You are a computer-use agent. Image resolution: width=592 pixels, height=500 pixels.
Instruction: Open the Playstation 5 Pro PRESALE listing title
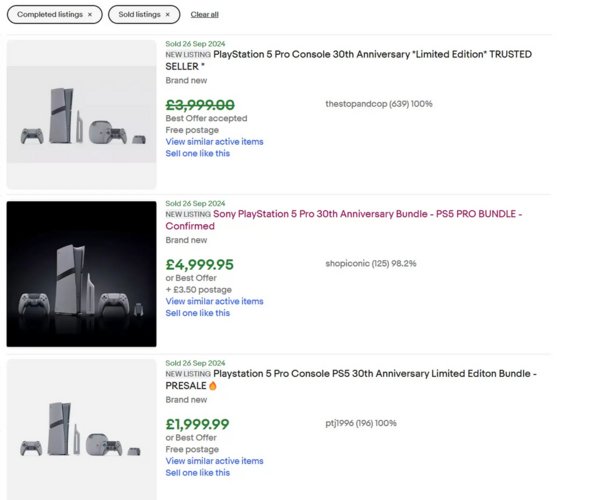(x=351, y=380)
